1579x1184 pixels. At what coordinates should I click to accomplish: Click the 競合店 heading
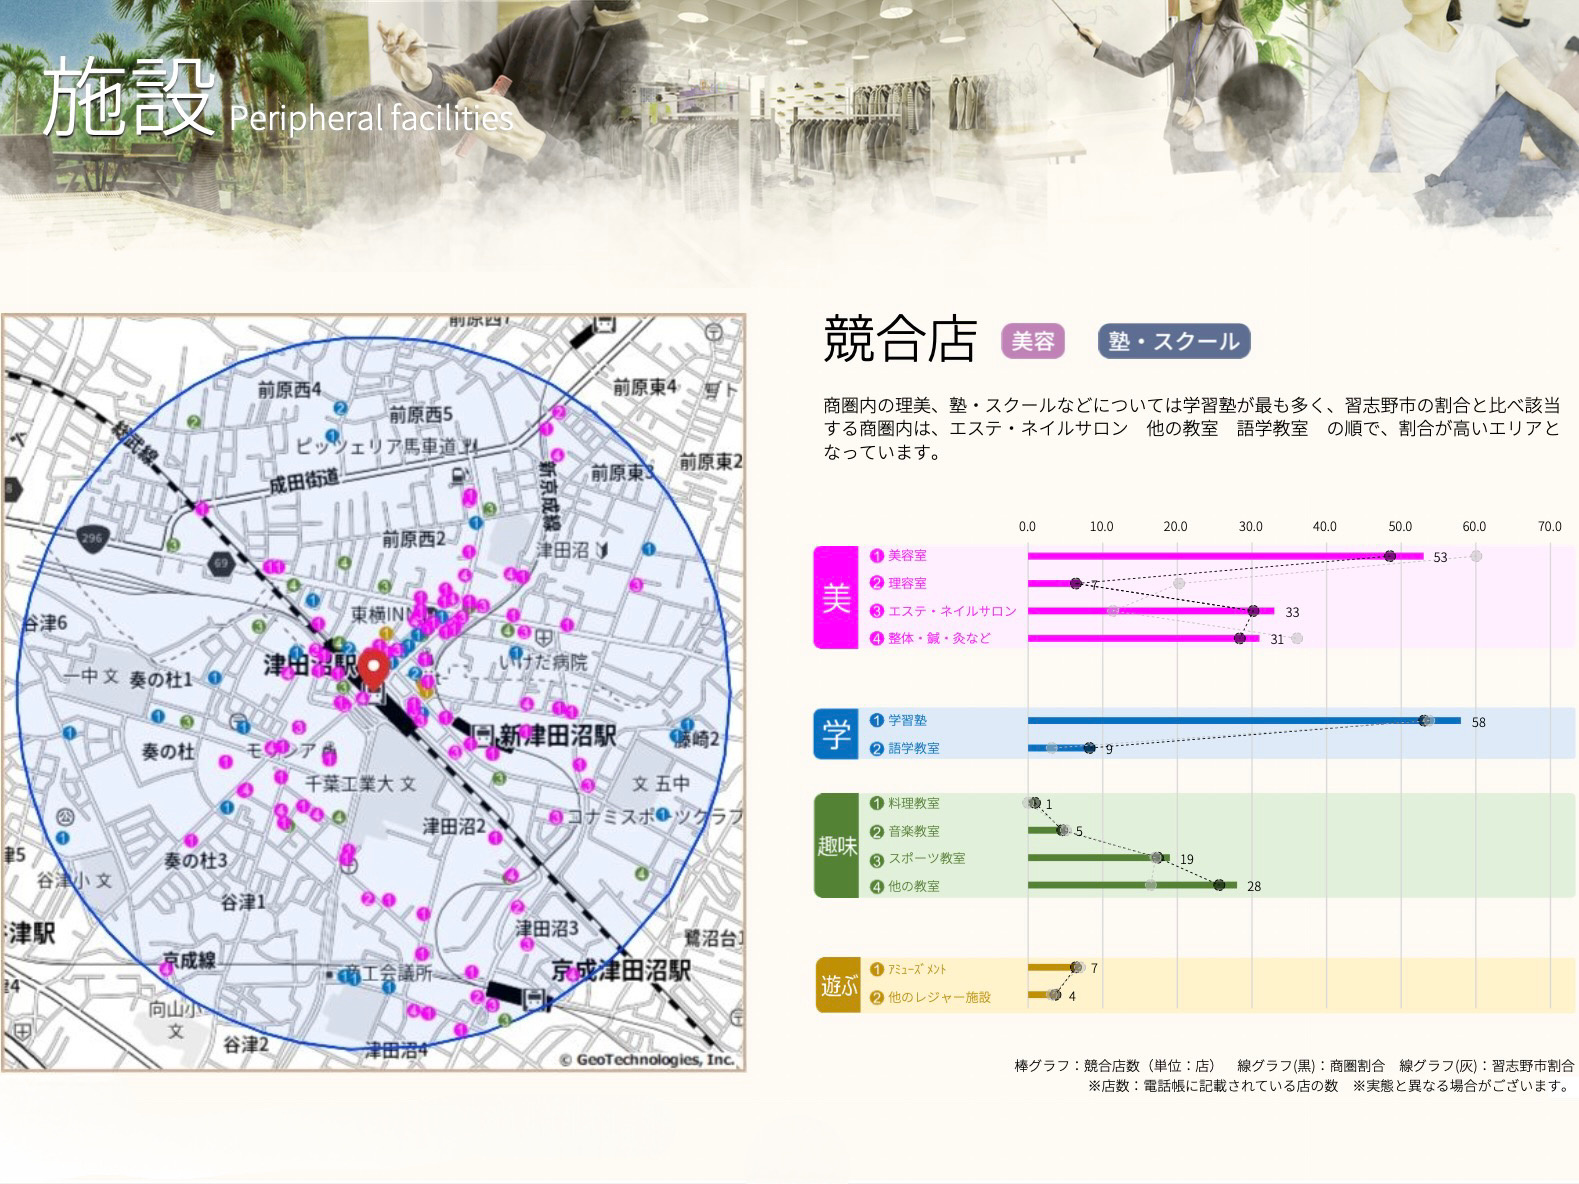(899, 338)
